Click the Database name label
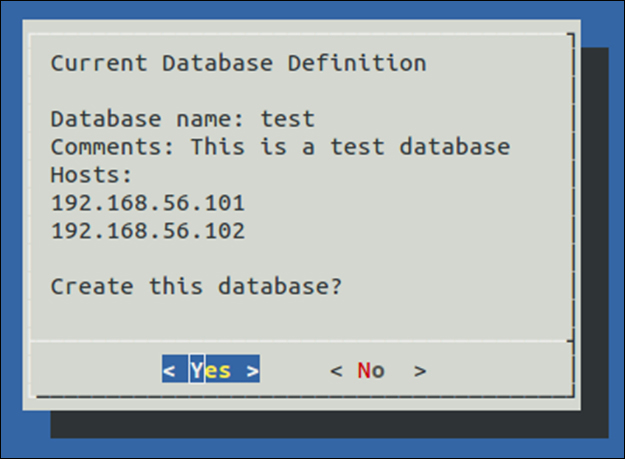Image resolution: width=625 pixels, height=459 pixels. tap(147, 119)
